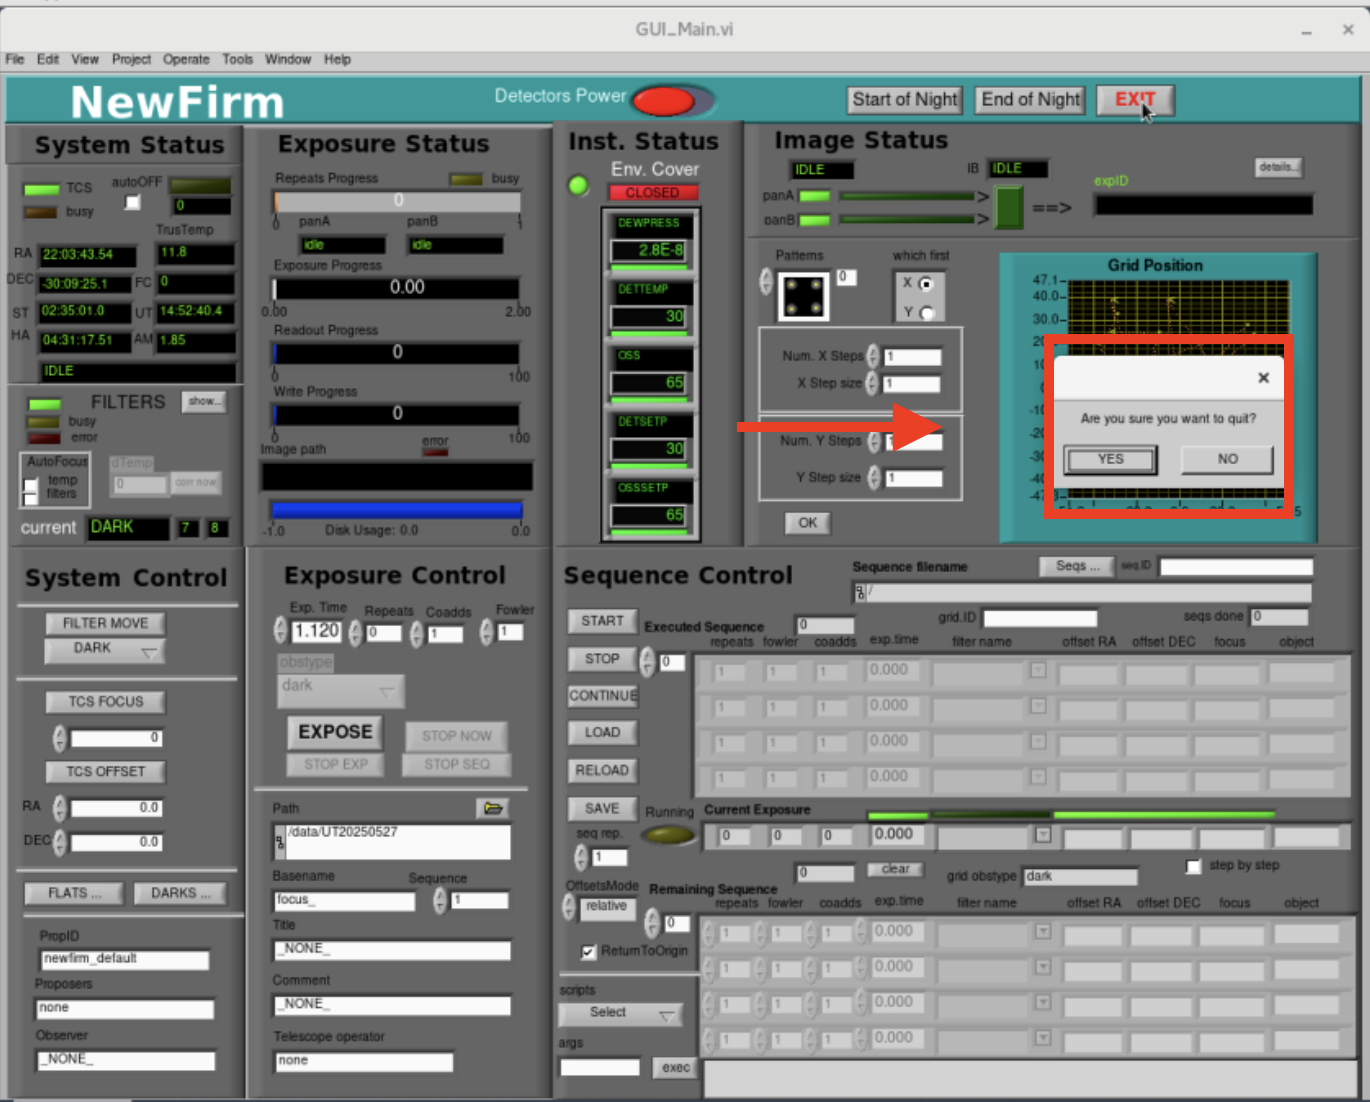The image size is (1370, 1102).
Task: Click the Running indicator lamp
Action: click(x=668, y=835)
